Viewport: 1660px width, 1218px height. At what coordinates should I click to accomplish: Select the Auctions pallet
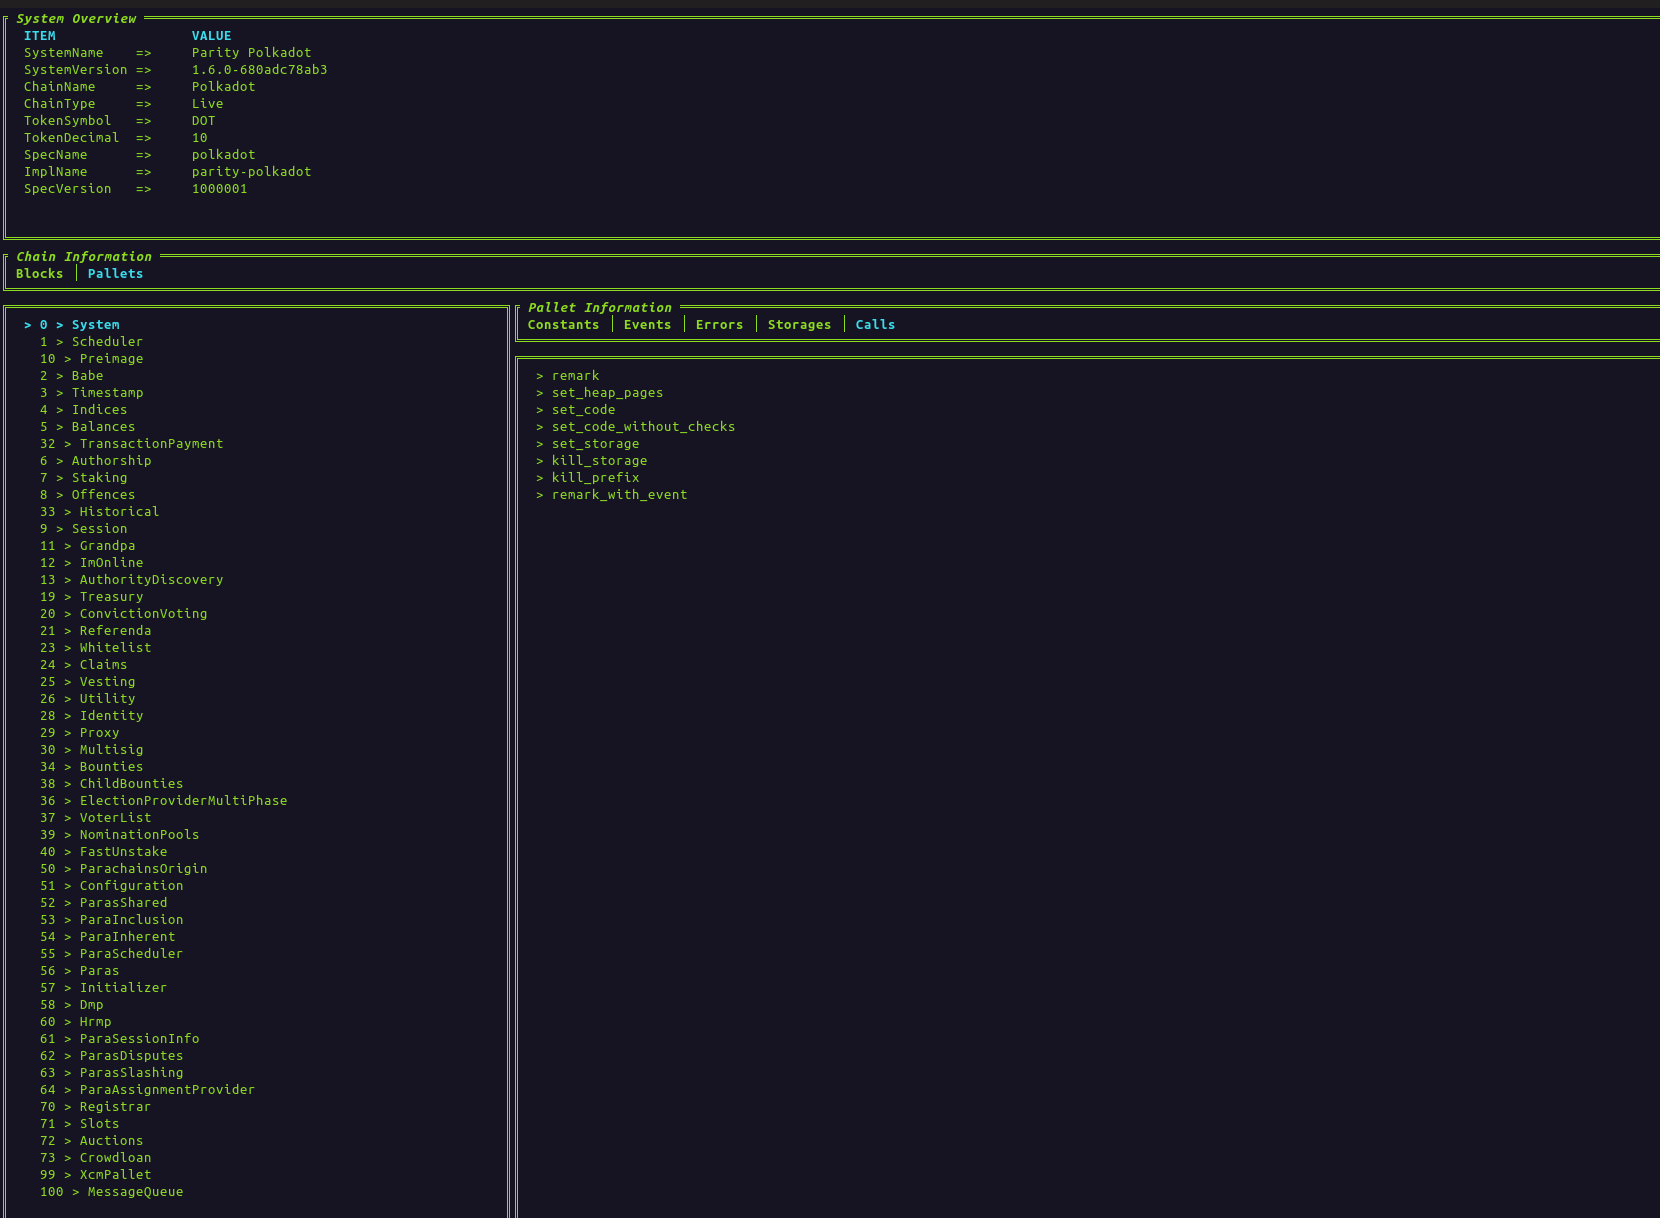tap(91, 1141)
